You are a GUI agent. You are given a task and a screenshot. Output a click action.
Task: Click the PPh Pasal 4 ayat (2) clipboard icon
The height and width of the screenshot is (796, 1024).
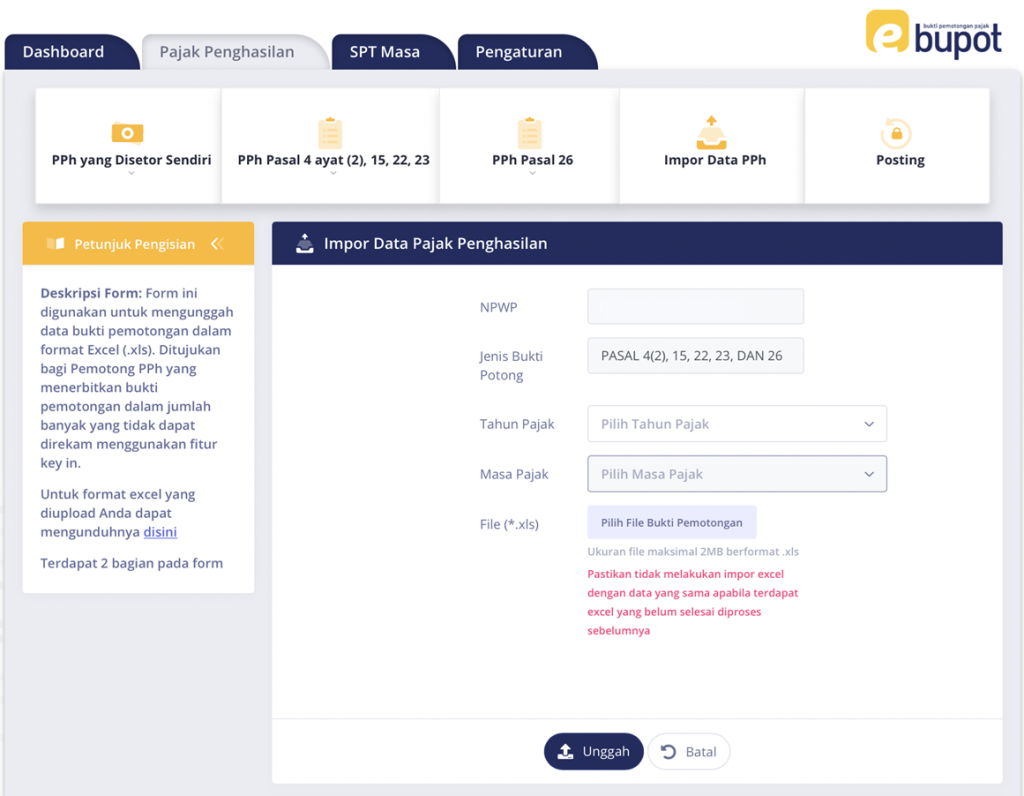(x=330, y=132)
